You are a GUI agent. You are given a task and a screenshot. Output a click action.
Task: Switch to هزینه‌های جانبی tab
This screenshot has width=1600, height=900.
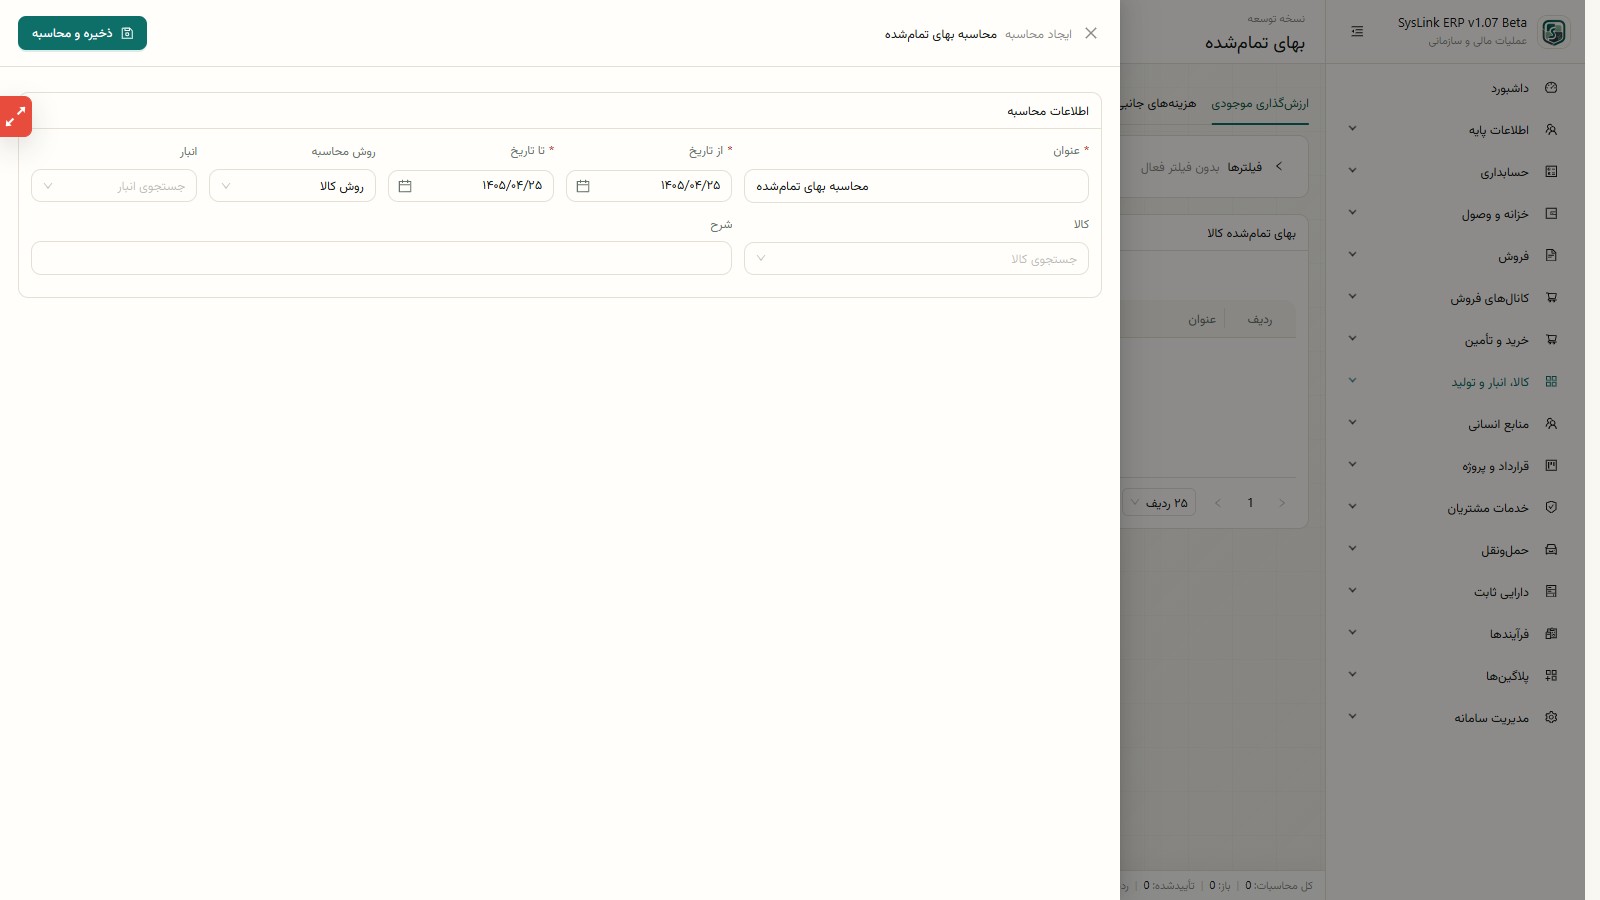(x=1159, y=104)
